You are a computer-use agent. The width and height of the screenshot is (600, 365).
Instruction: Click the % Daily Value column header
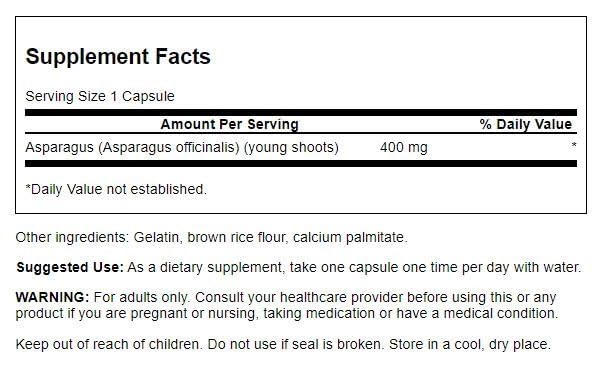pos(526,124)
